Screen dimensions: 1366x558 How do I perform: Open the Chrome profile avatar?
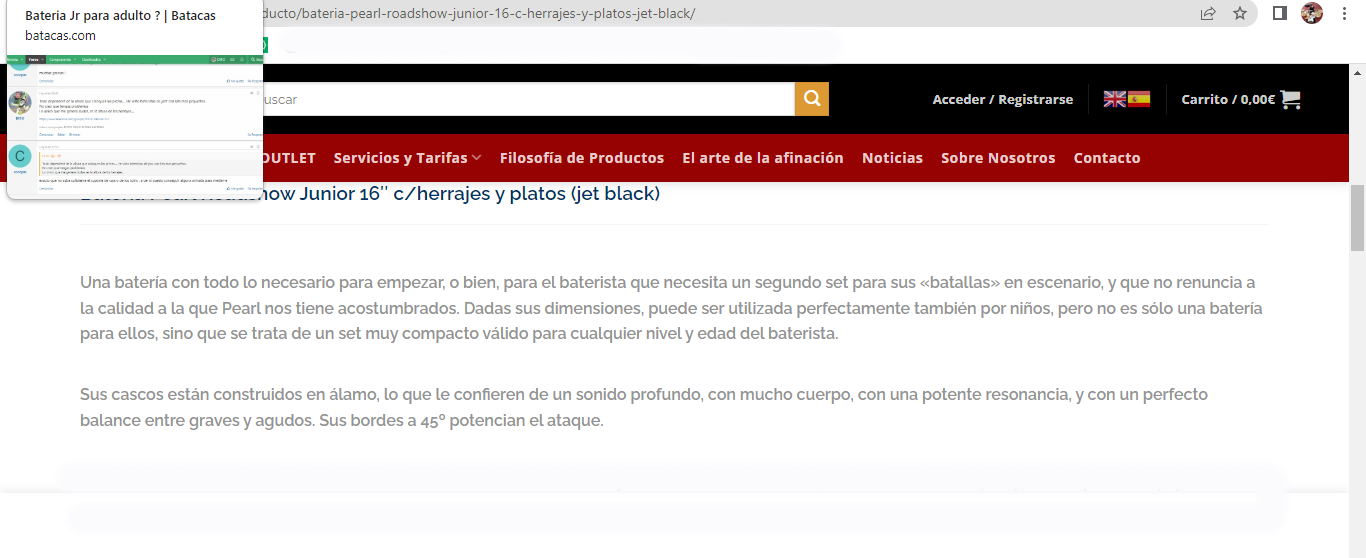tap(1312, 13)
